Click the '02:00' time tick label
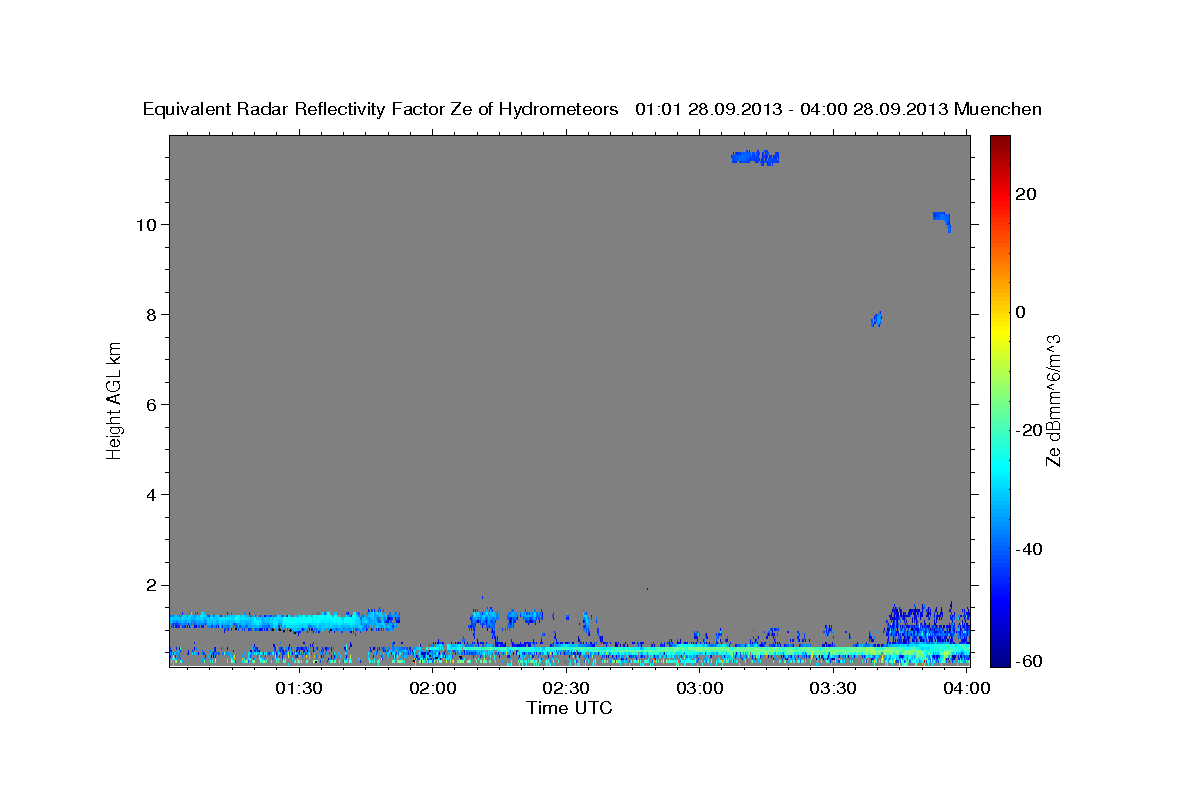1200x800 pixels. (x=434, y=689)
